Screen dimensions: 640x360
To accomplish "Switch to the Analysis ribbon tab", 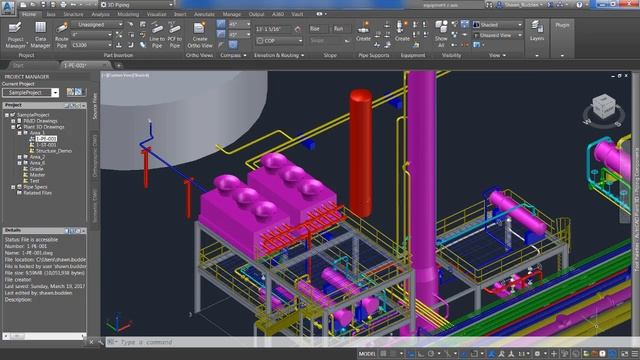I will 100,14.
